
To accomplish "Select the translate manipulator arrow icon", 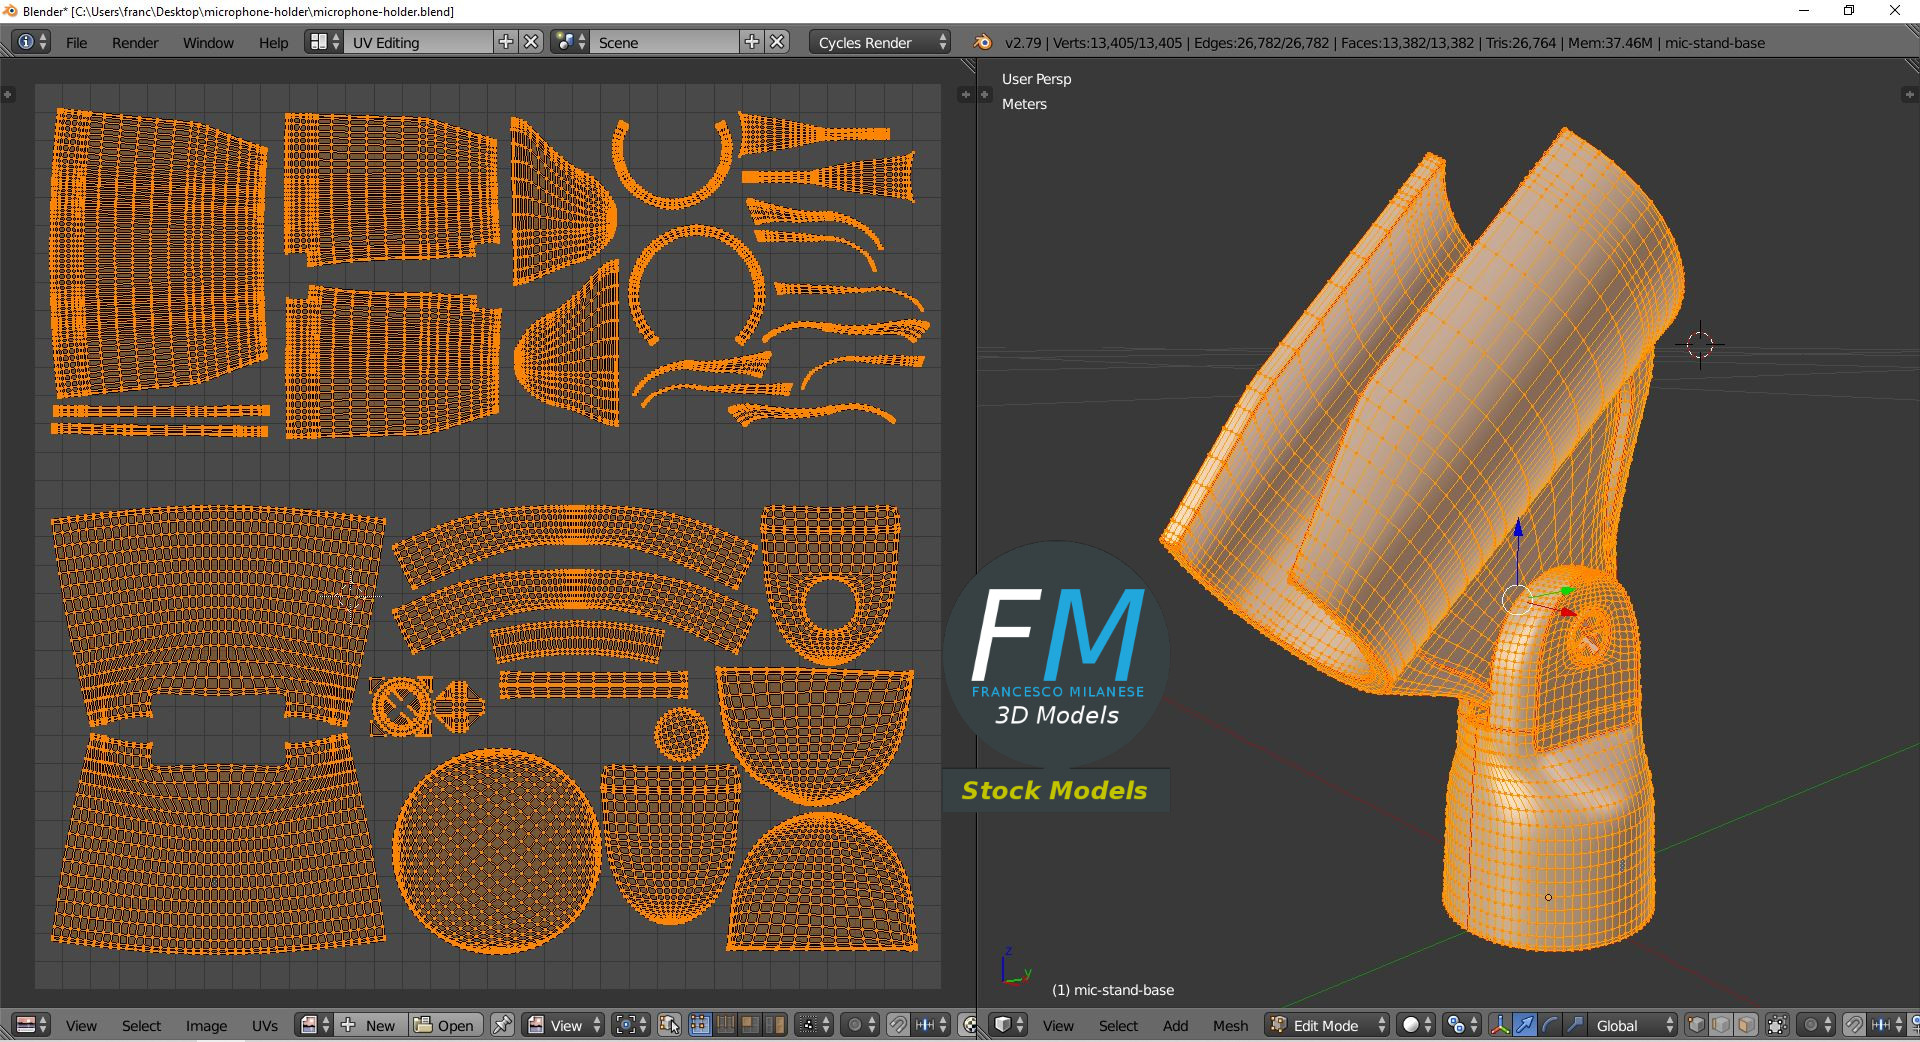I will 1525,1025.
